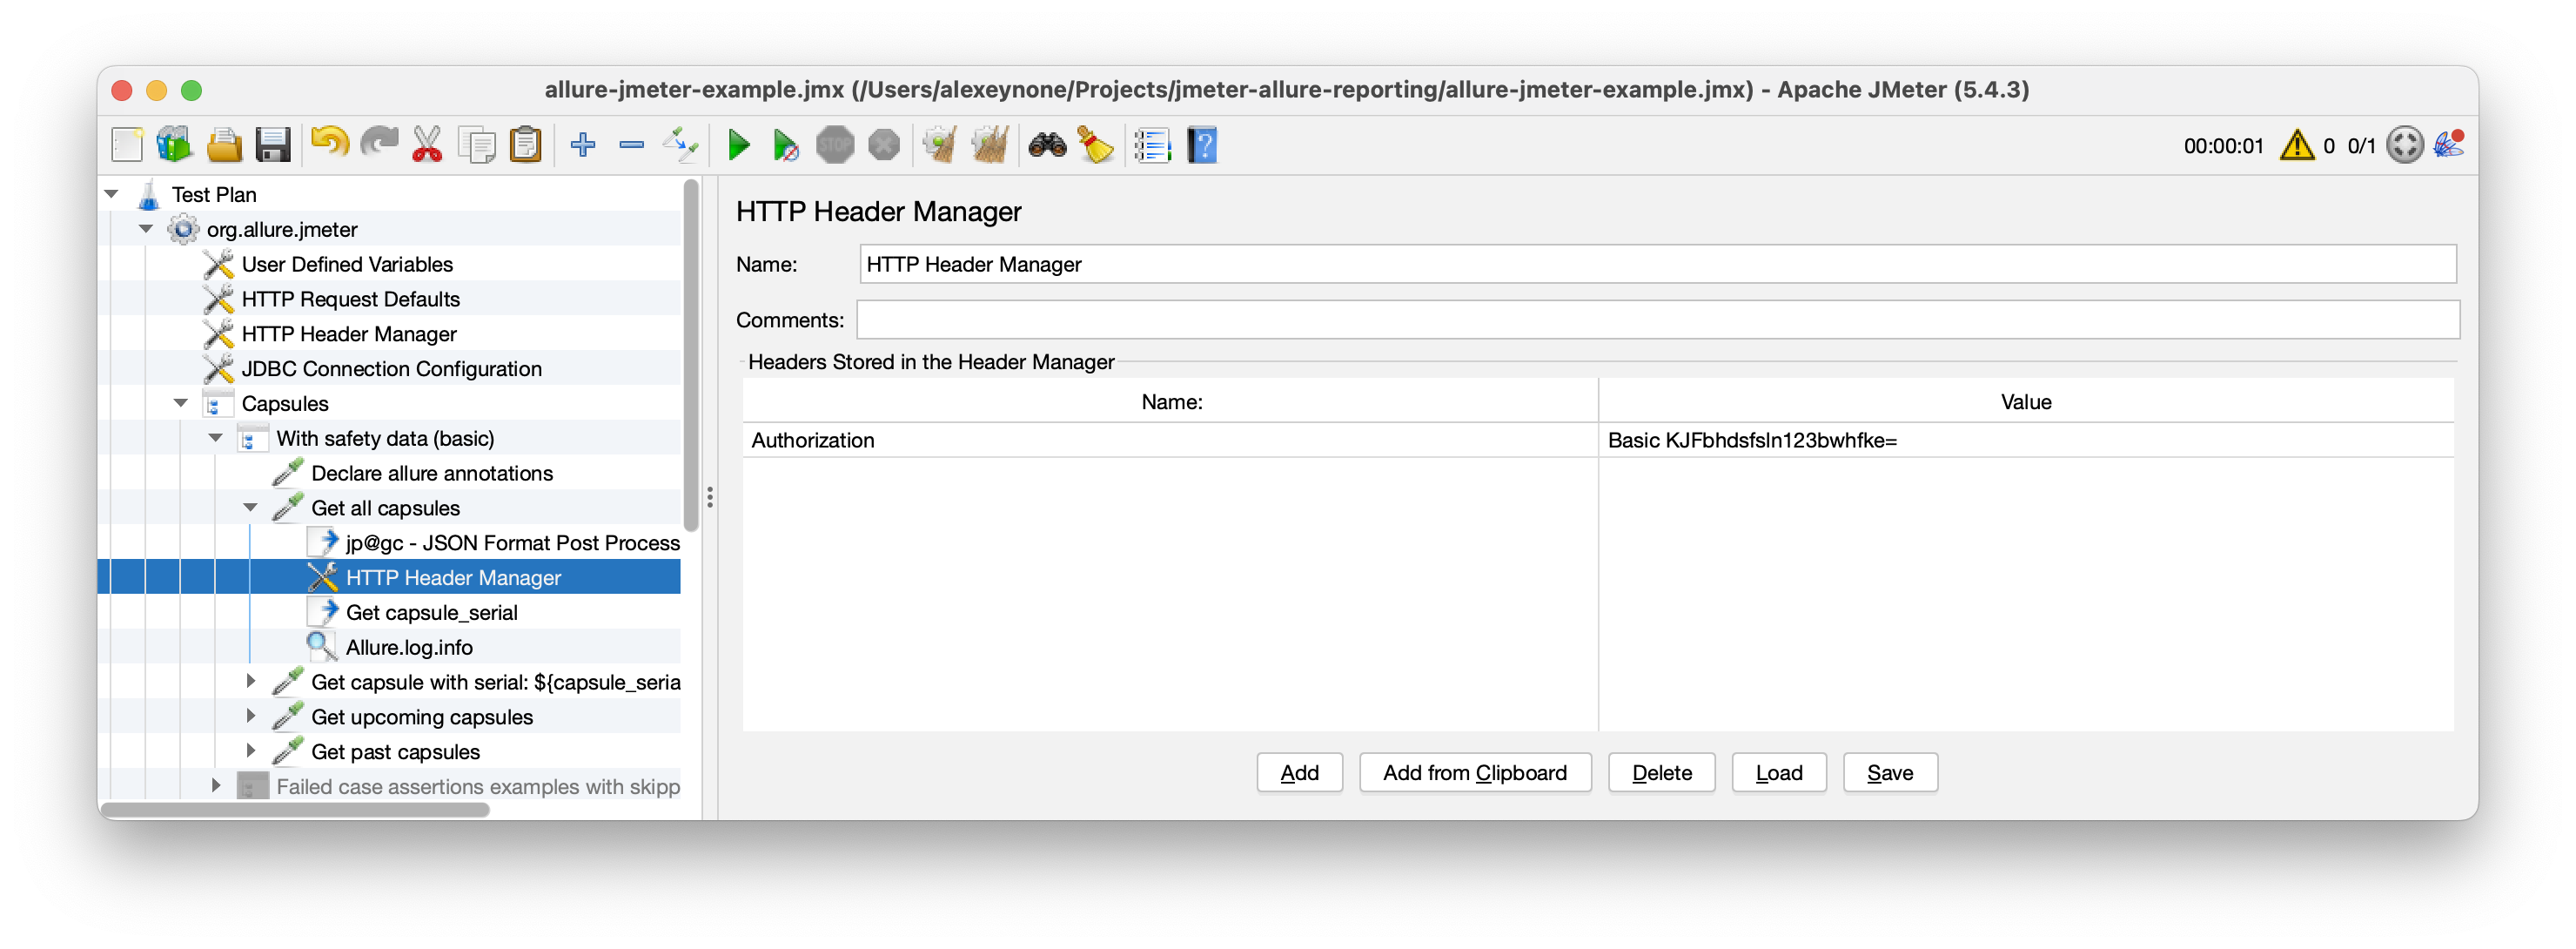Viewport: 2576px width, 949px height.
Task: Click the Comments input field
Action: (1656, 320)
